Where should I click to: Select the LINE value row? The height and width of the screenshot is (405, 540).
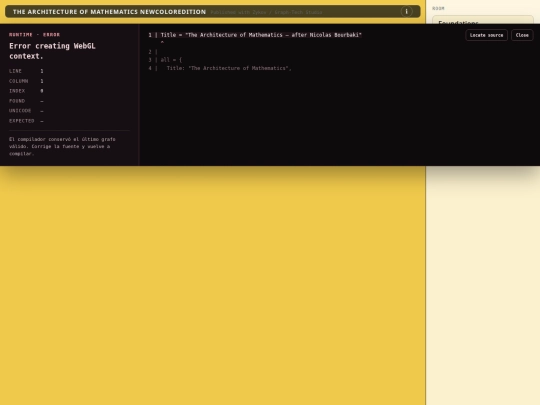[69, 71]
